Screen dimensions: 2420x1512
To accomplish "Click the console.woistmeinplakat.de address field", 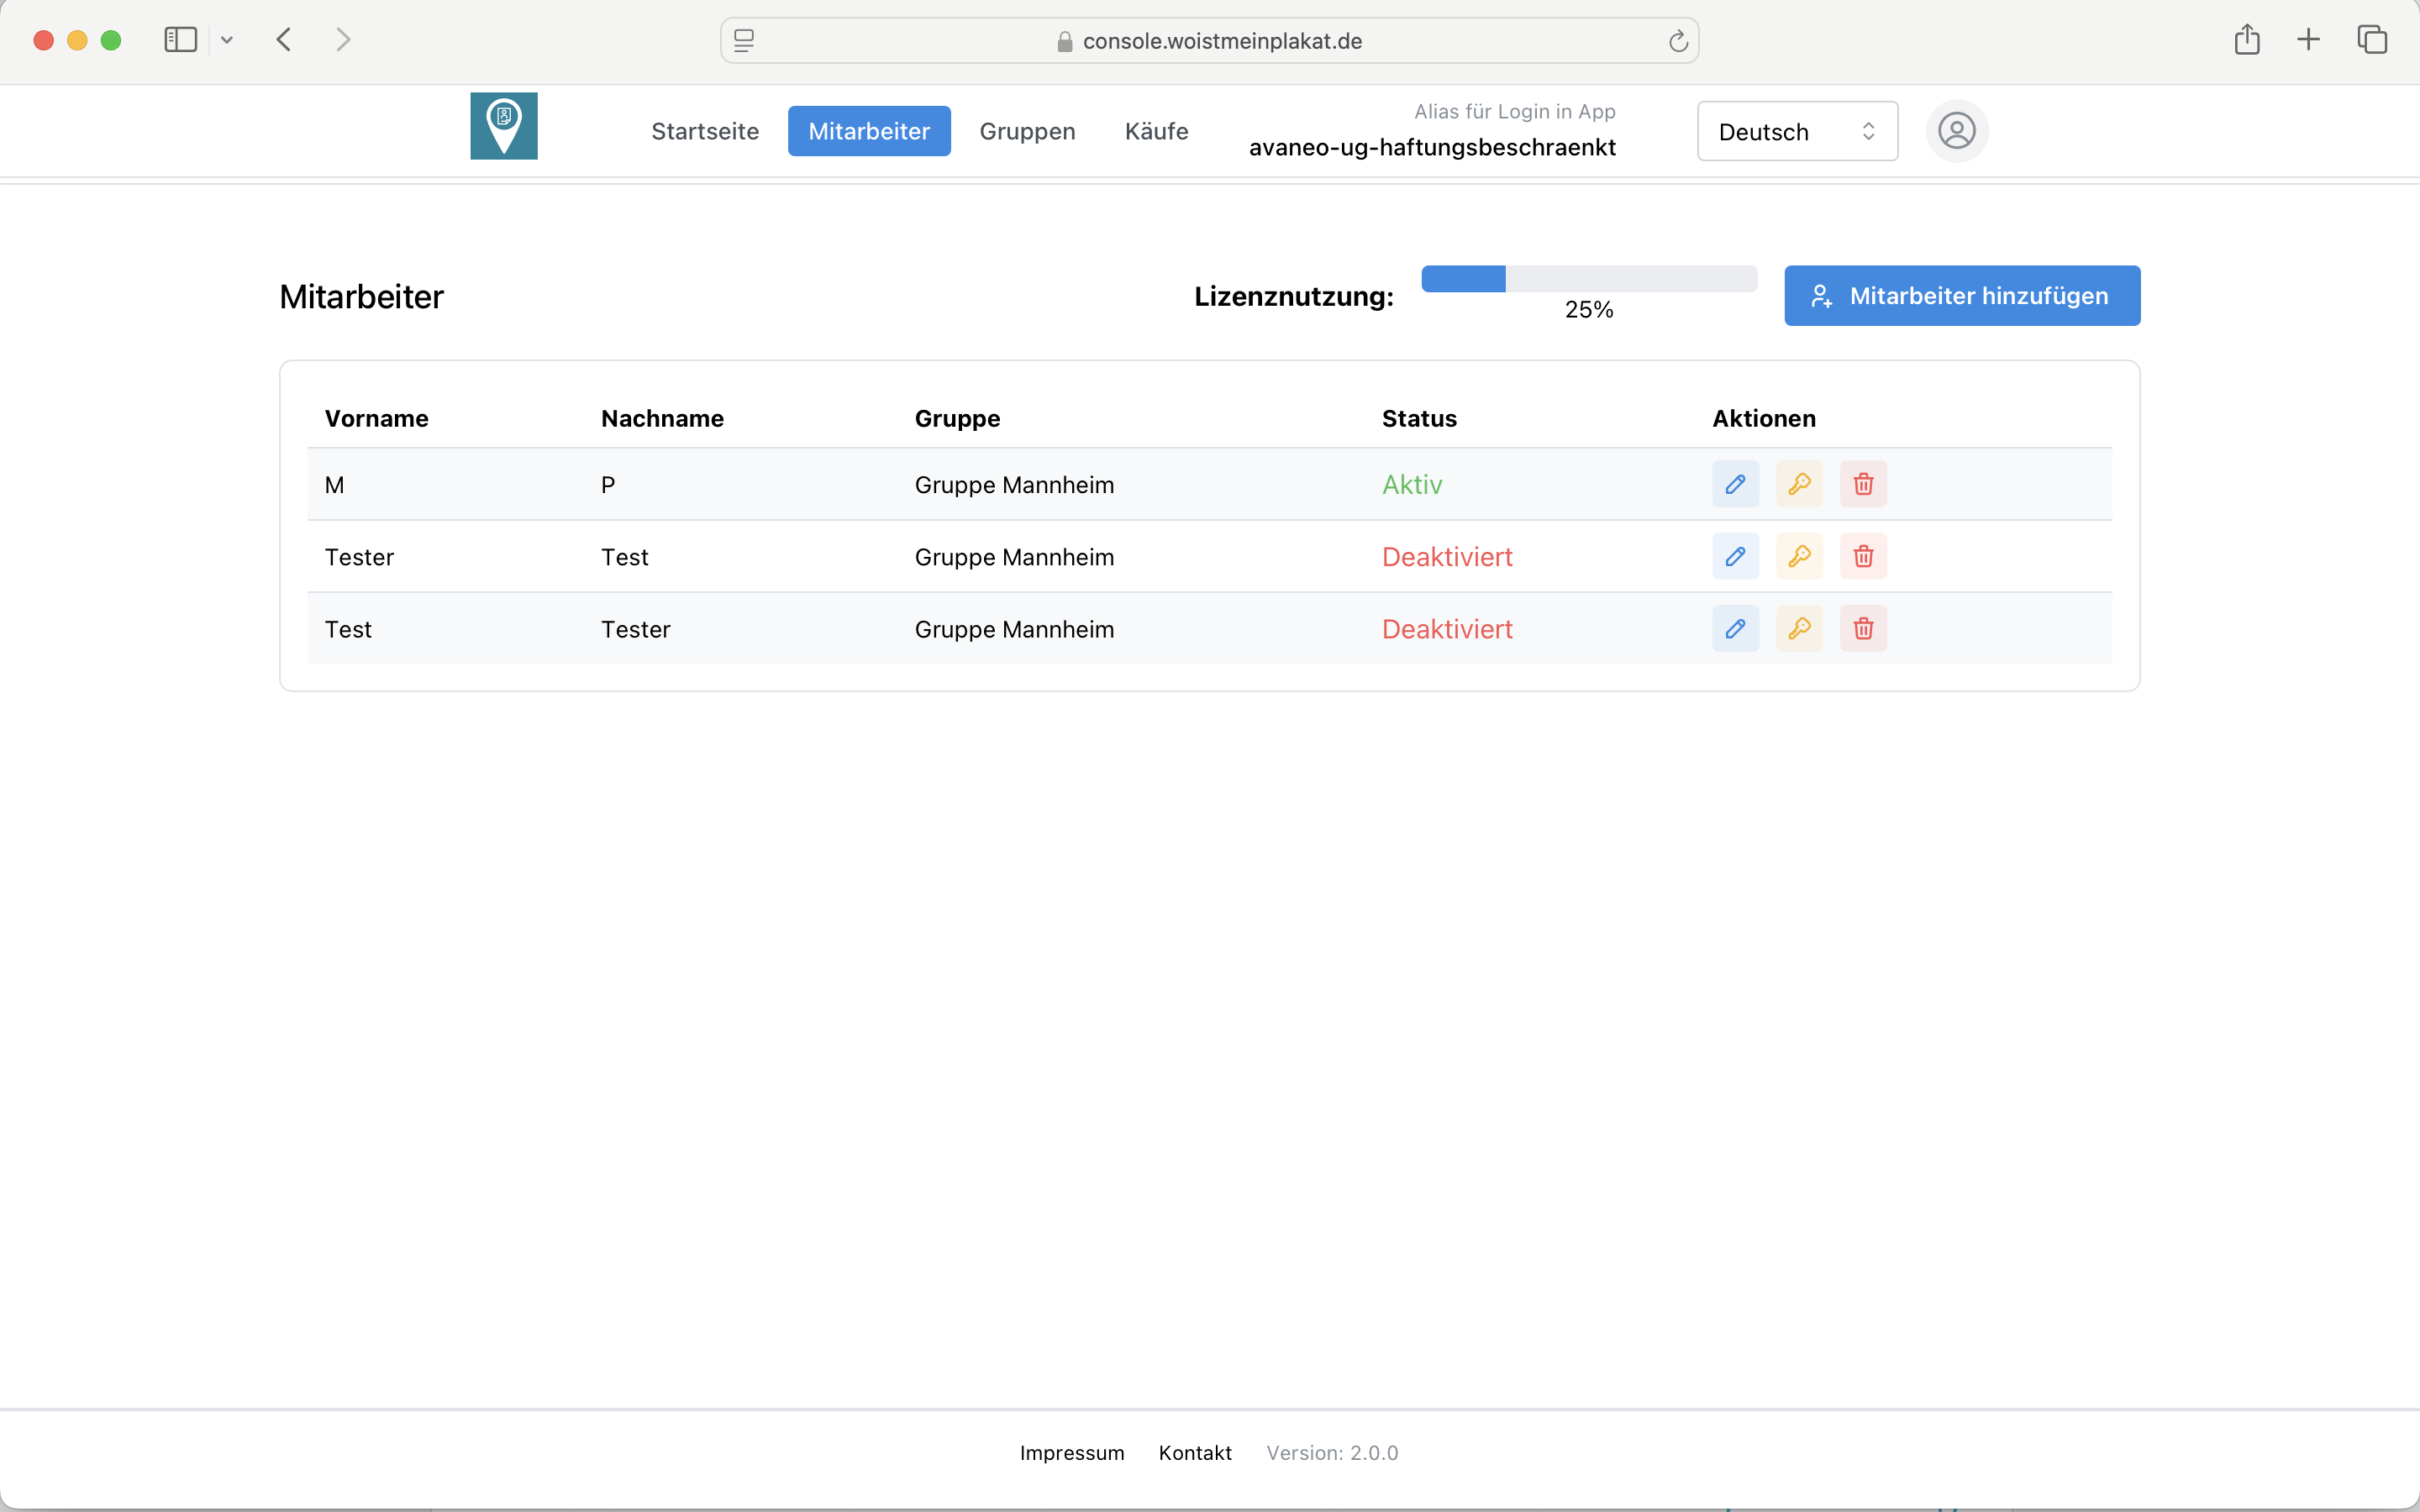I will pyautogui.click(x=1209, y=41).
